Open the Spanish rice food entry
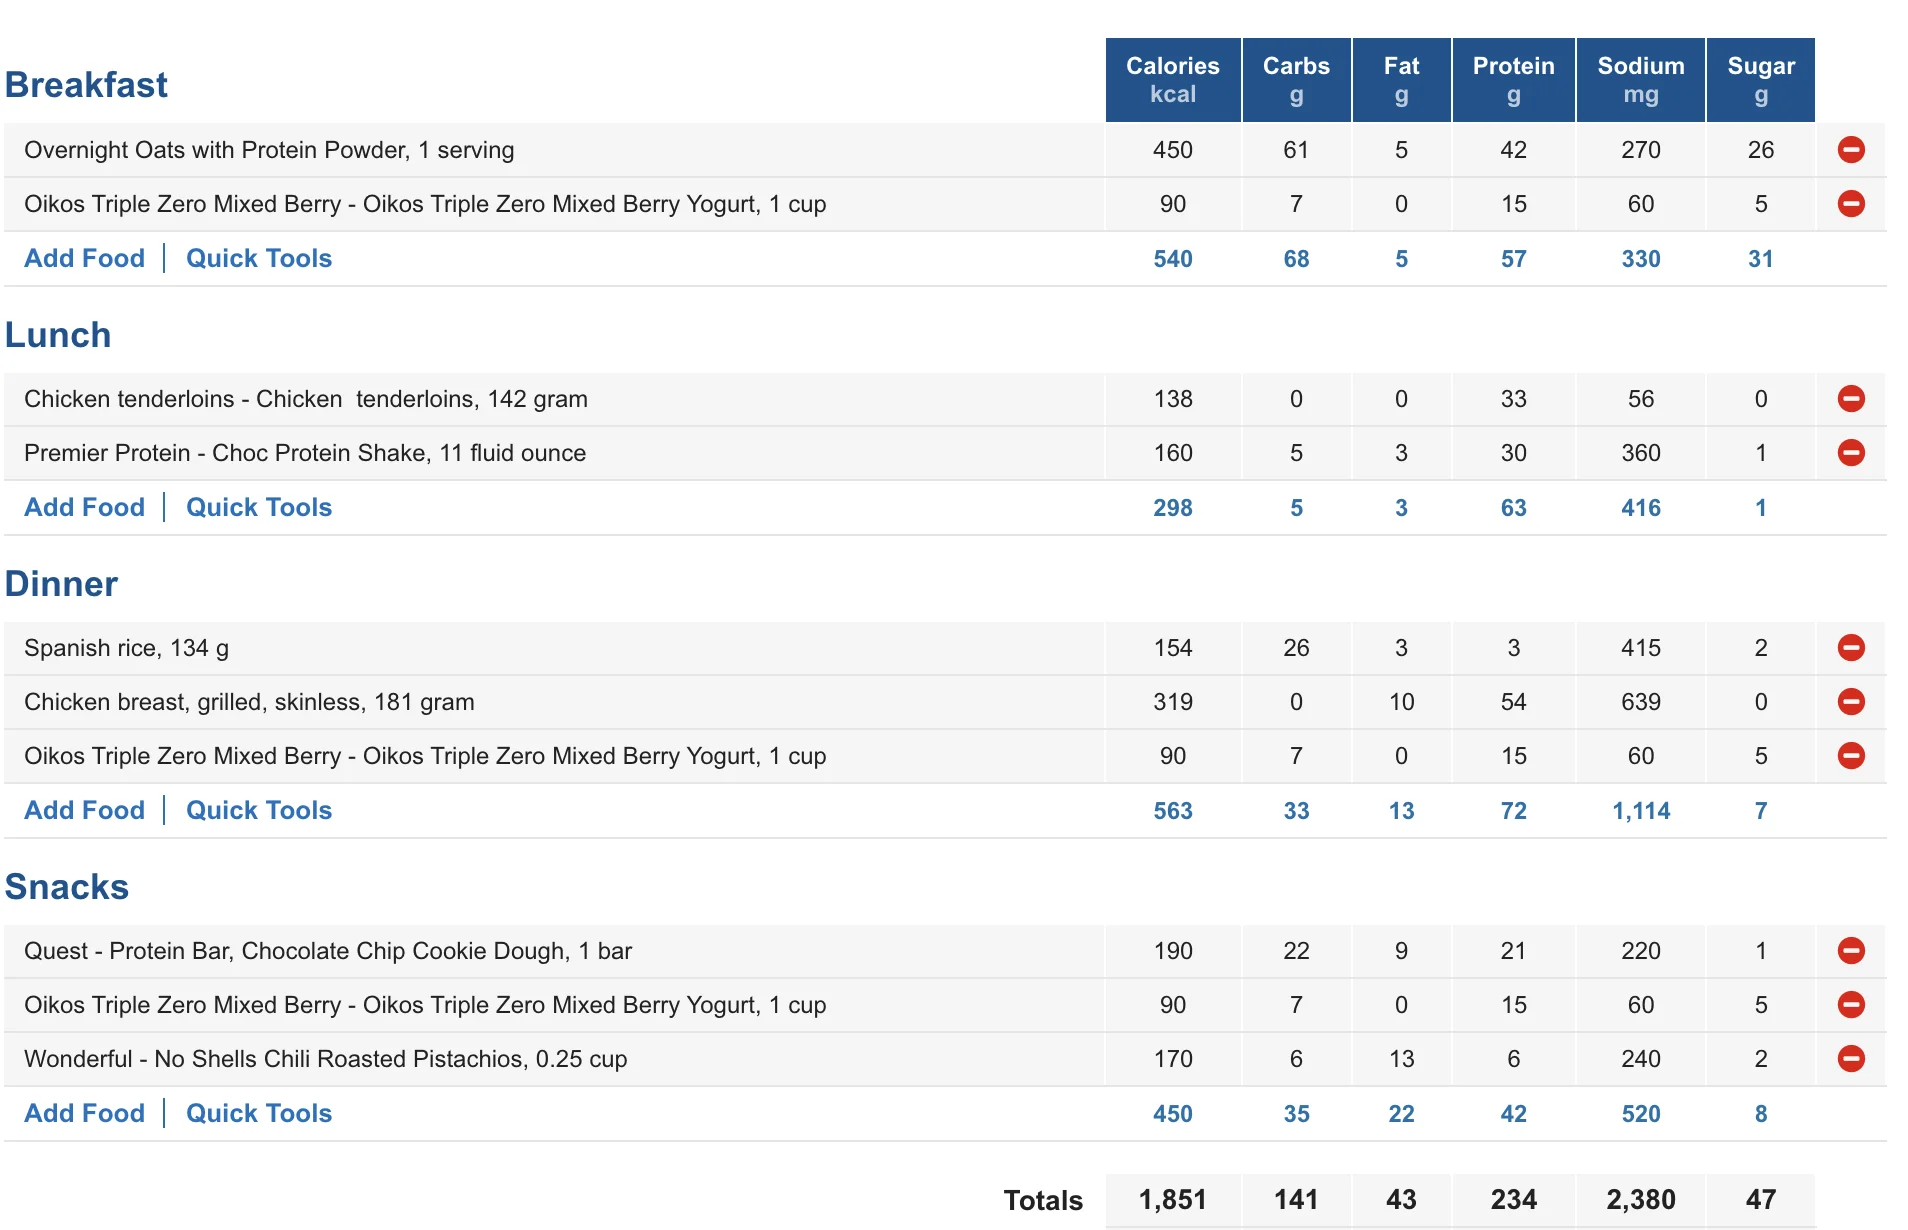This screenshot has height=1230, width=1908. tap(127, 648)
